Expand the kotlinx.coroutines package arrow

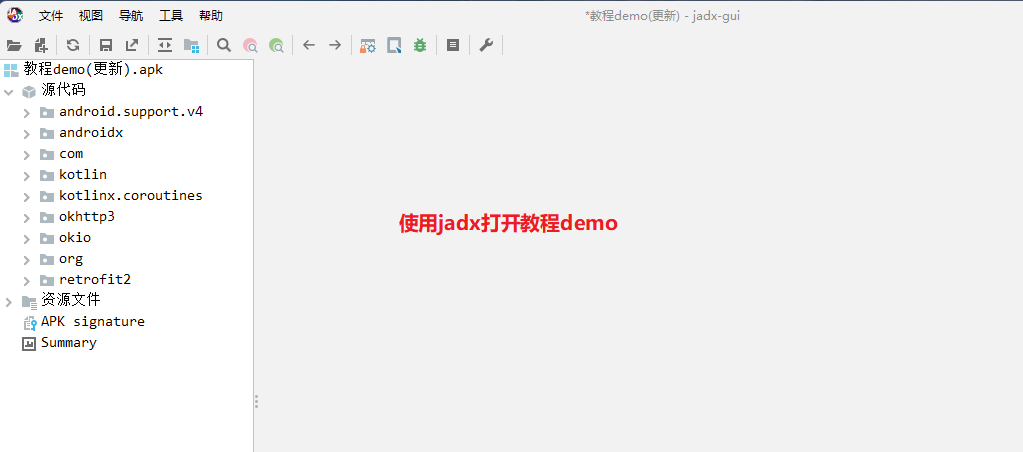[27, 197]
